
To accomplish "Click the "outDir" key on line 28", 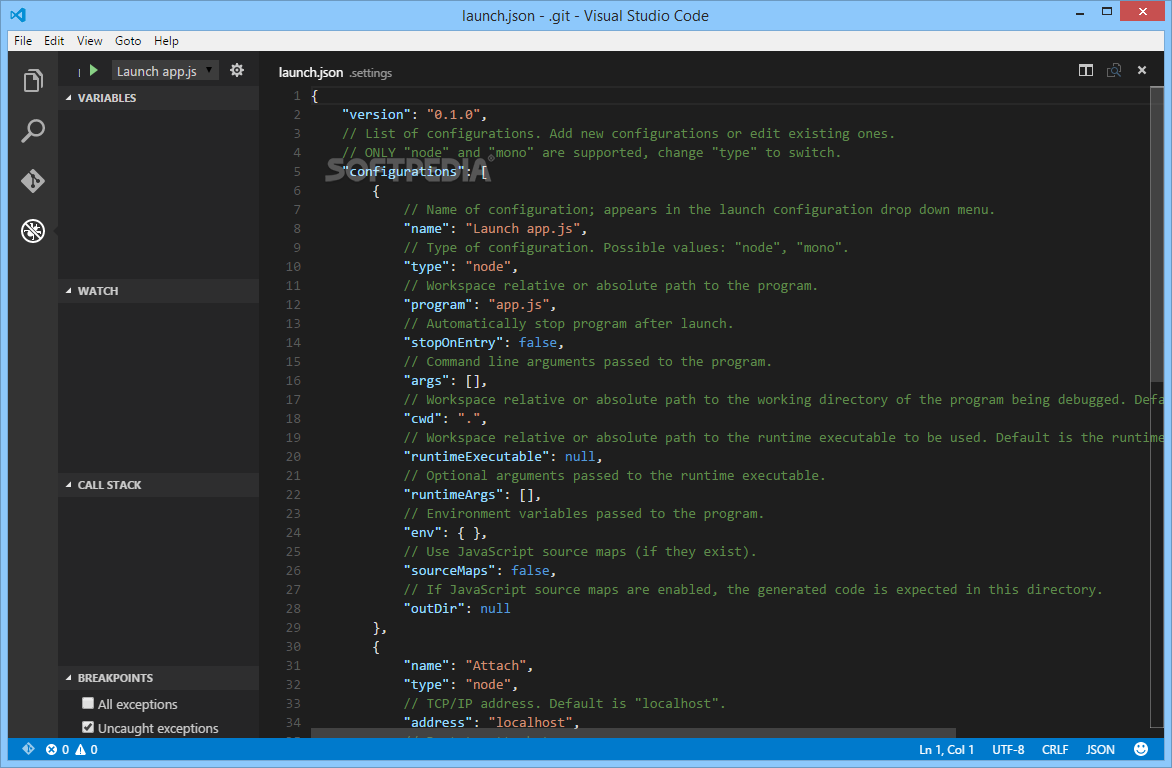I will tap(434, 608).
